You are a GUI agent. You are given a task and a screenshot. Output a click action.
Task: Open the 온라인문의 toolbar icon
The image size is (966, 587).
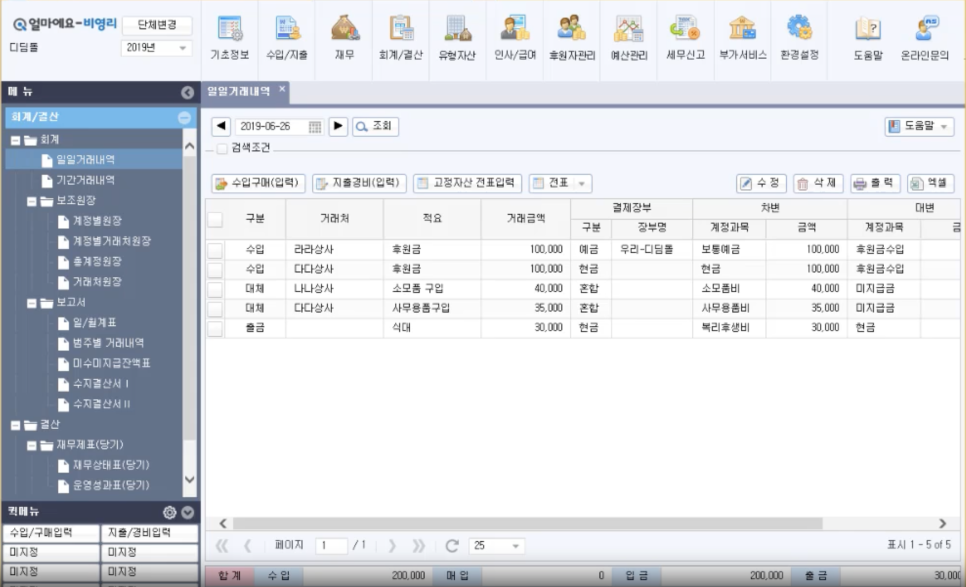[924, 38]
